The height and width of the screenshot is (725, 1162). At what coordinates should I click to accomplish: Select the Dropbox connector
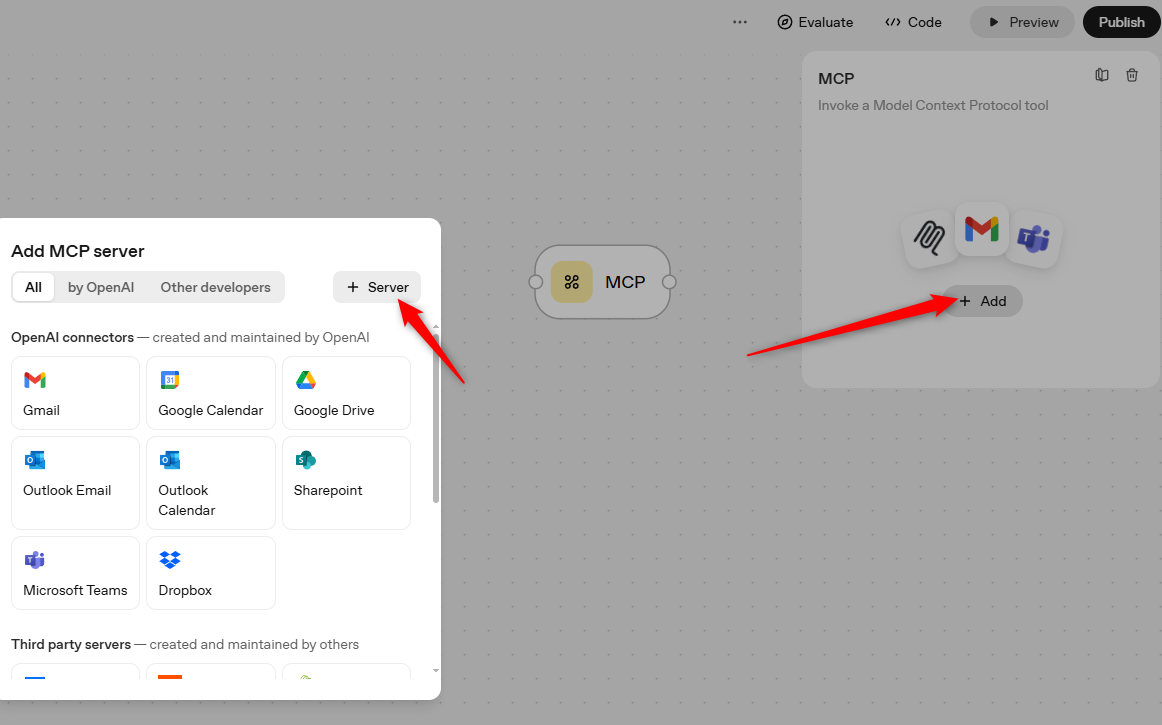(x=211, y=573)
